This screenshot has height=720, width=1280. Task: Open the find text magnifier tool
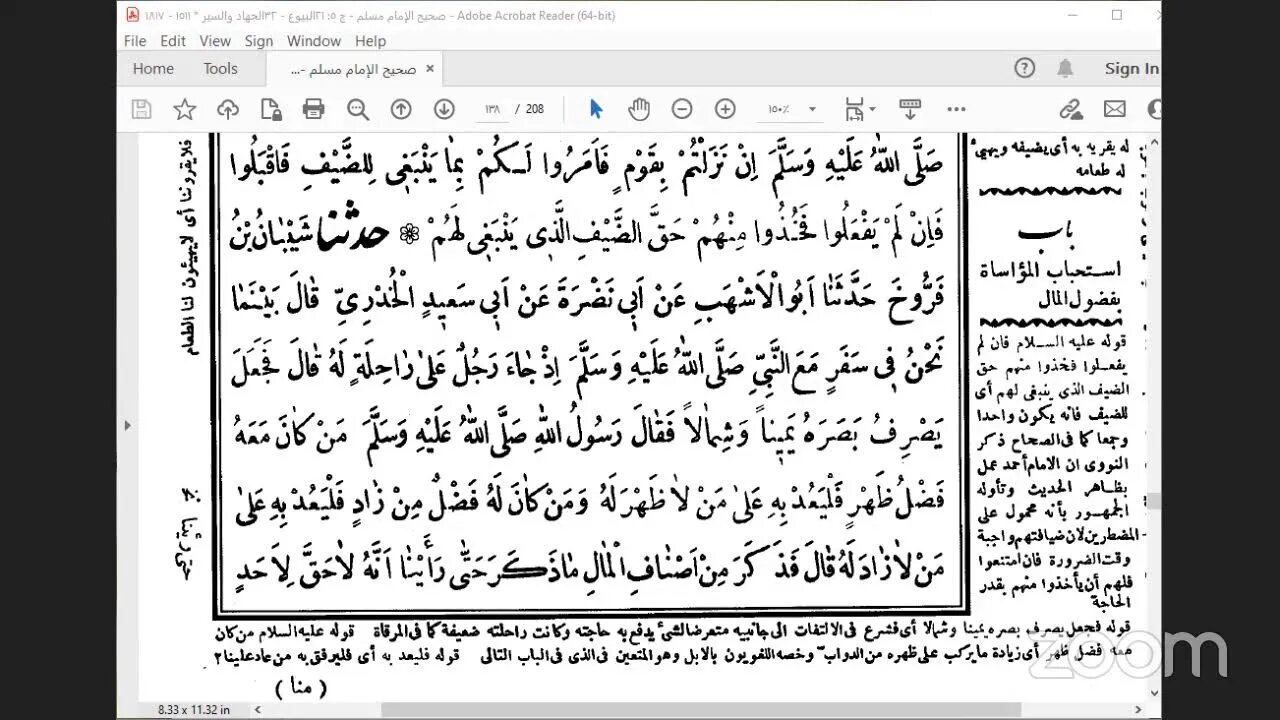(x=358, y=109)
